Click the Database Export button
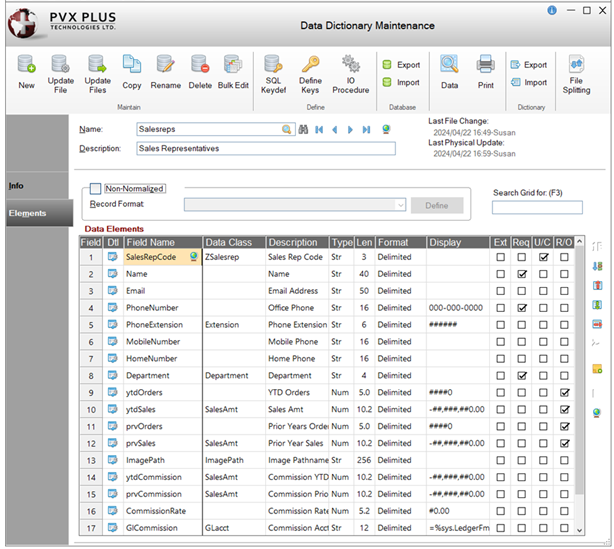The width and height of the screenshot is (614, 549). coord(401,65)
